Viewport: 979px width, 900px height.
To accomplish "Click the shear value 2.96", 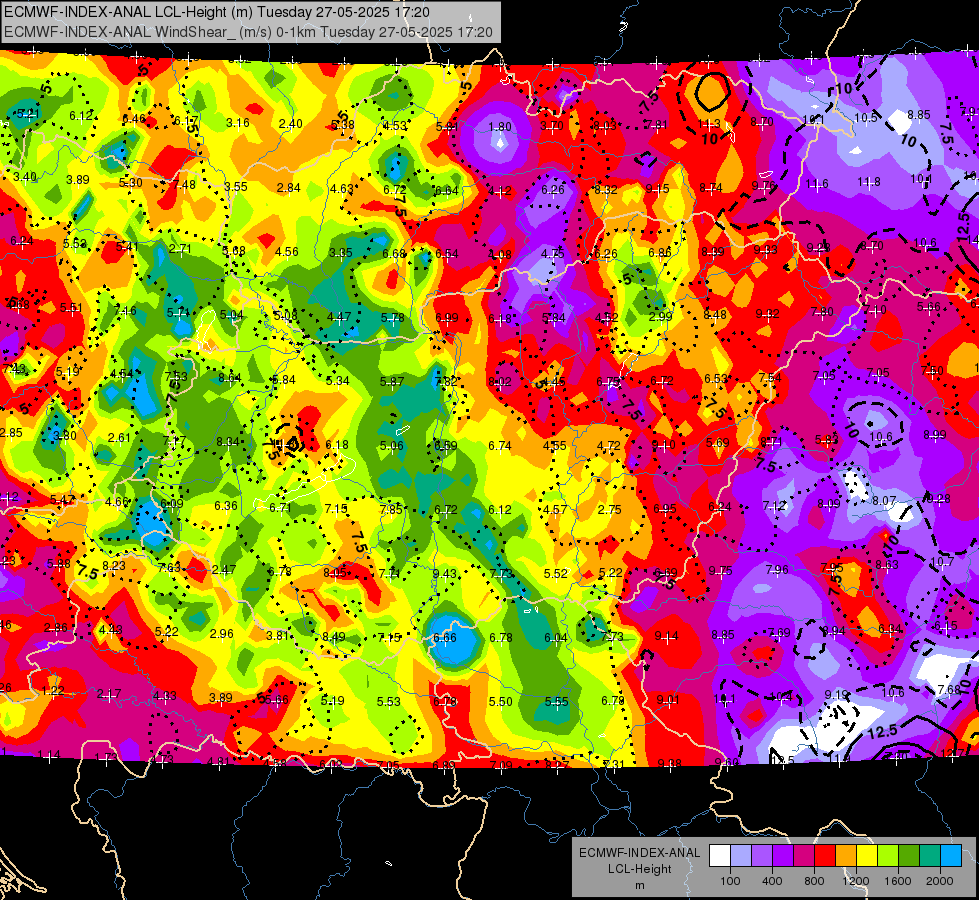I will (222, 633).
